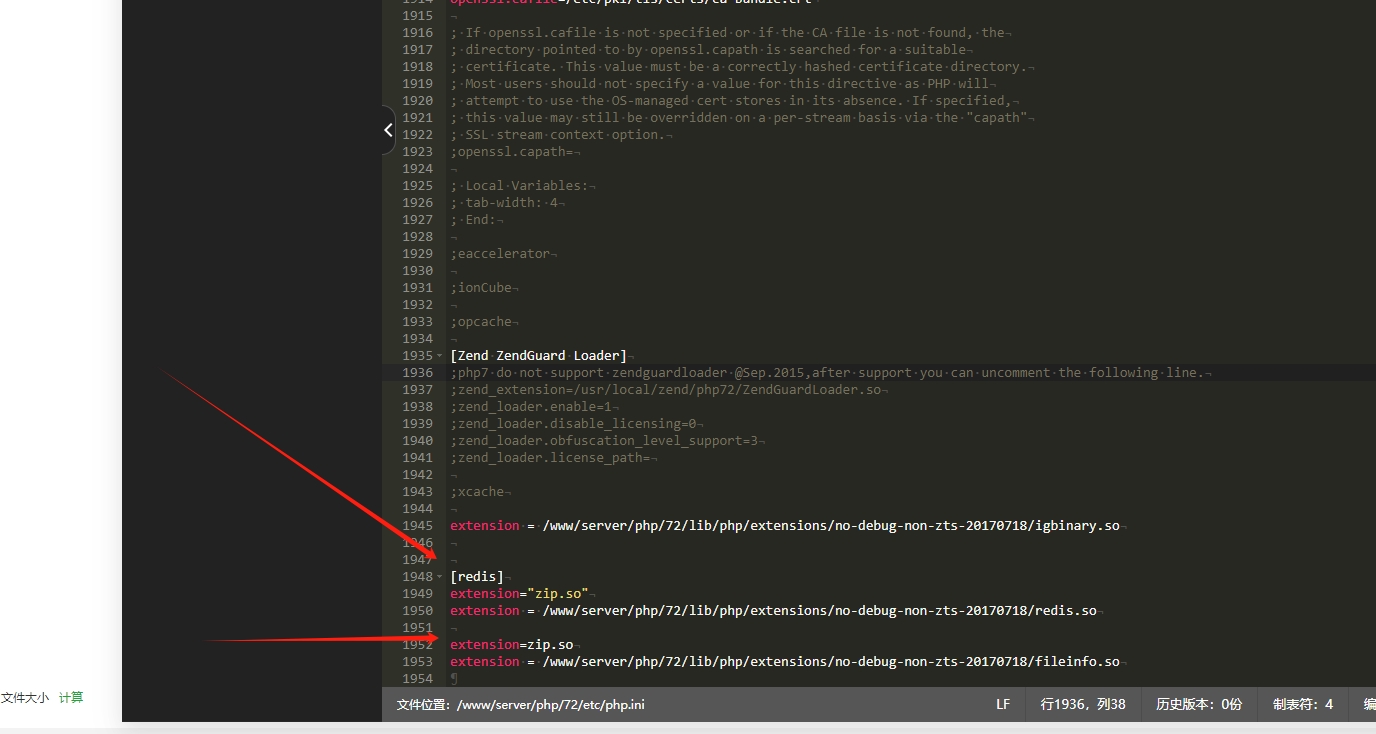Collapse the [redis] section fold arrow

point(440,576)
